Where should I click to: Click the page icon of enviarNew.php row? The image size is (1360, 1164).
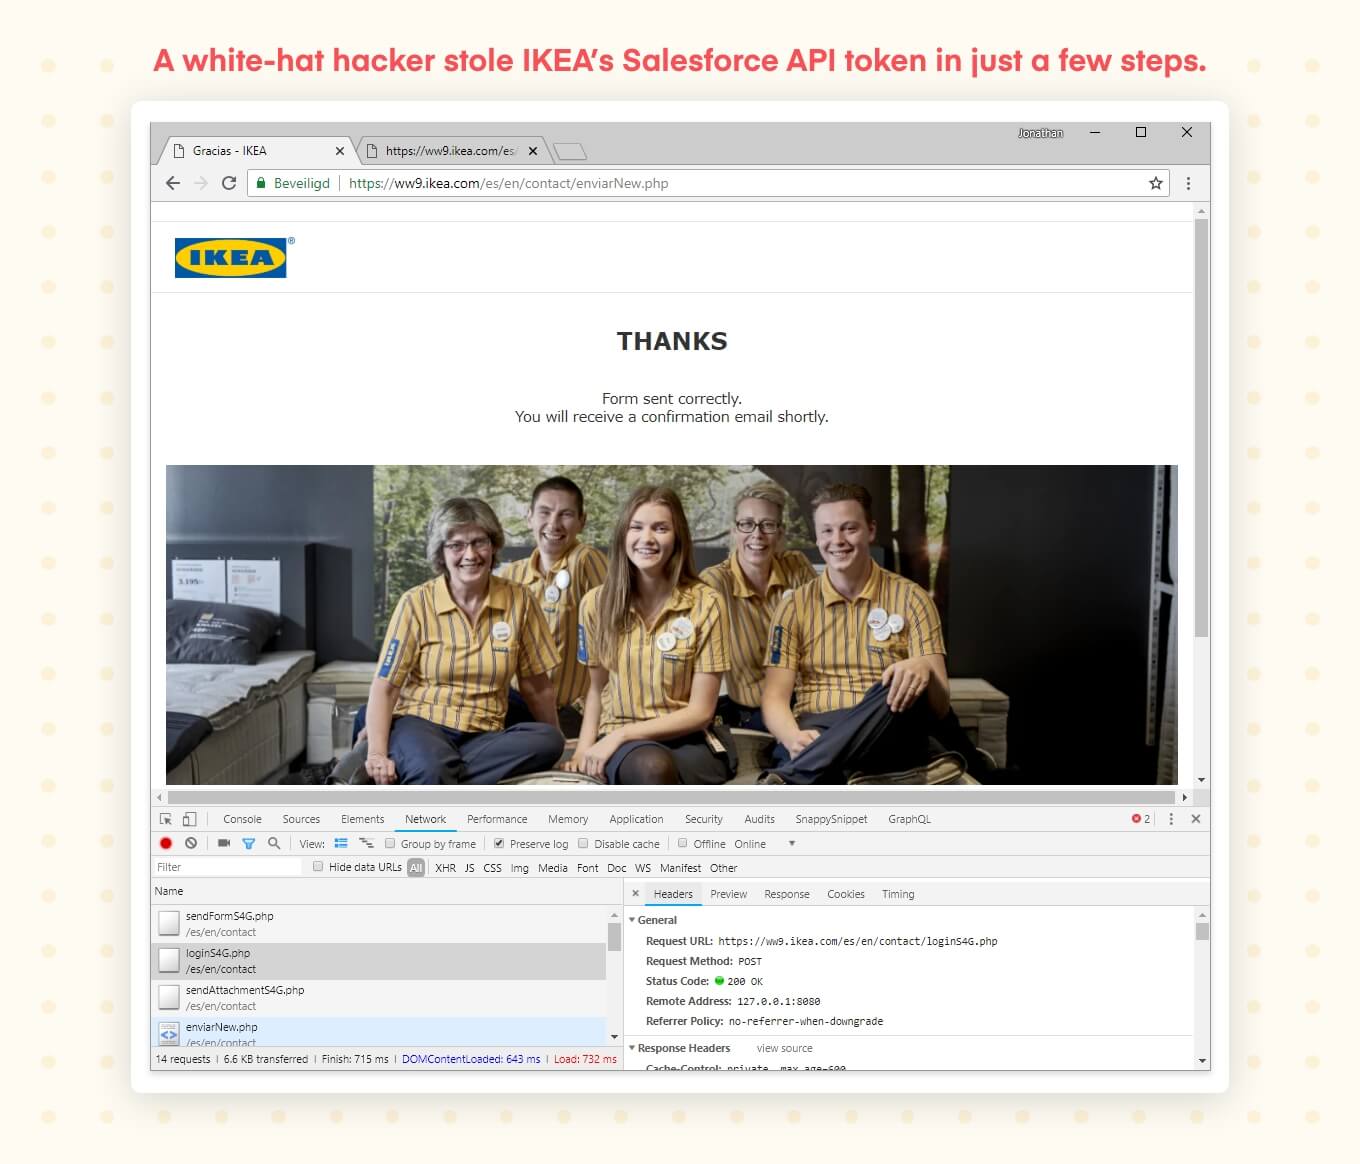(169, 1033)
